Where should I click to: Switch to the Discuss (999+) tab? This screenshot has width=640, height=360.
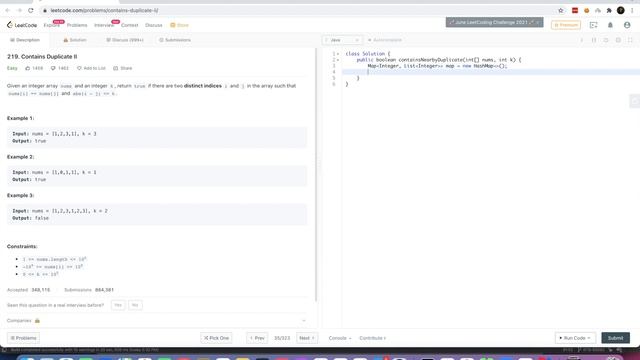coord(124,40)
